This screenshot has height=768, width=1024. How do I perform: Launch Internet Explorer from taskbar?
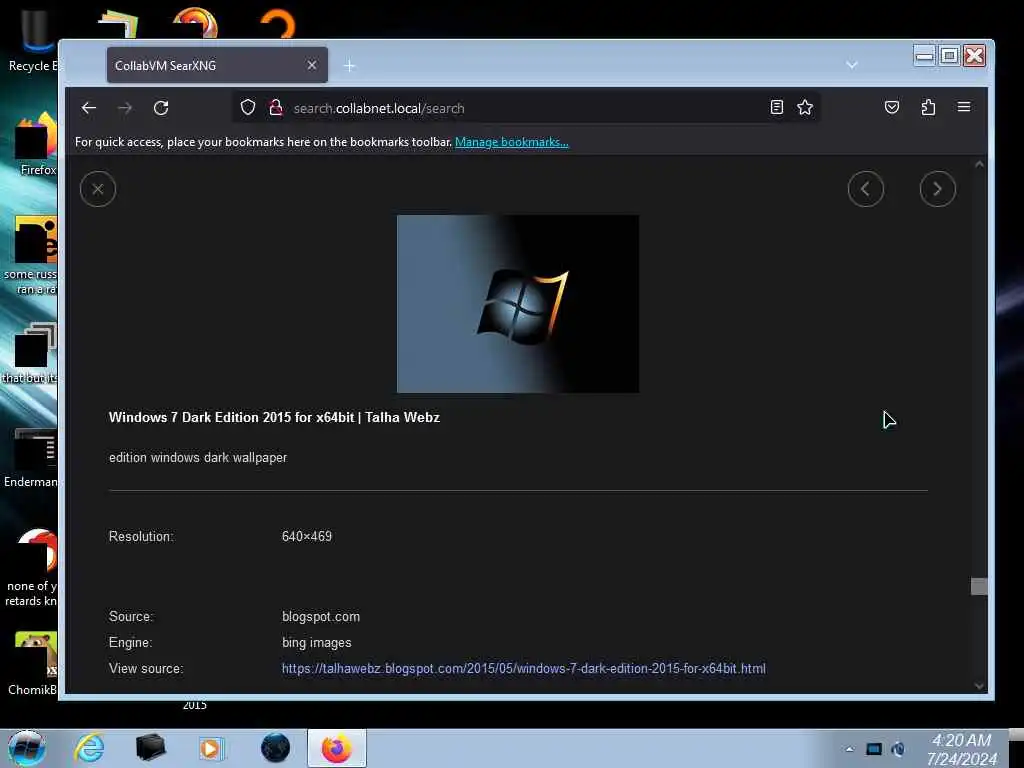point(89,748)
